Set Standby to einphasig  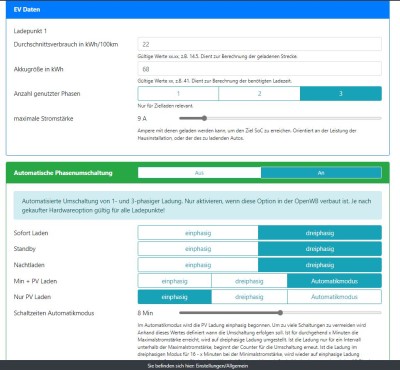198,249
